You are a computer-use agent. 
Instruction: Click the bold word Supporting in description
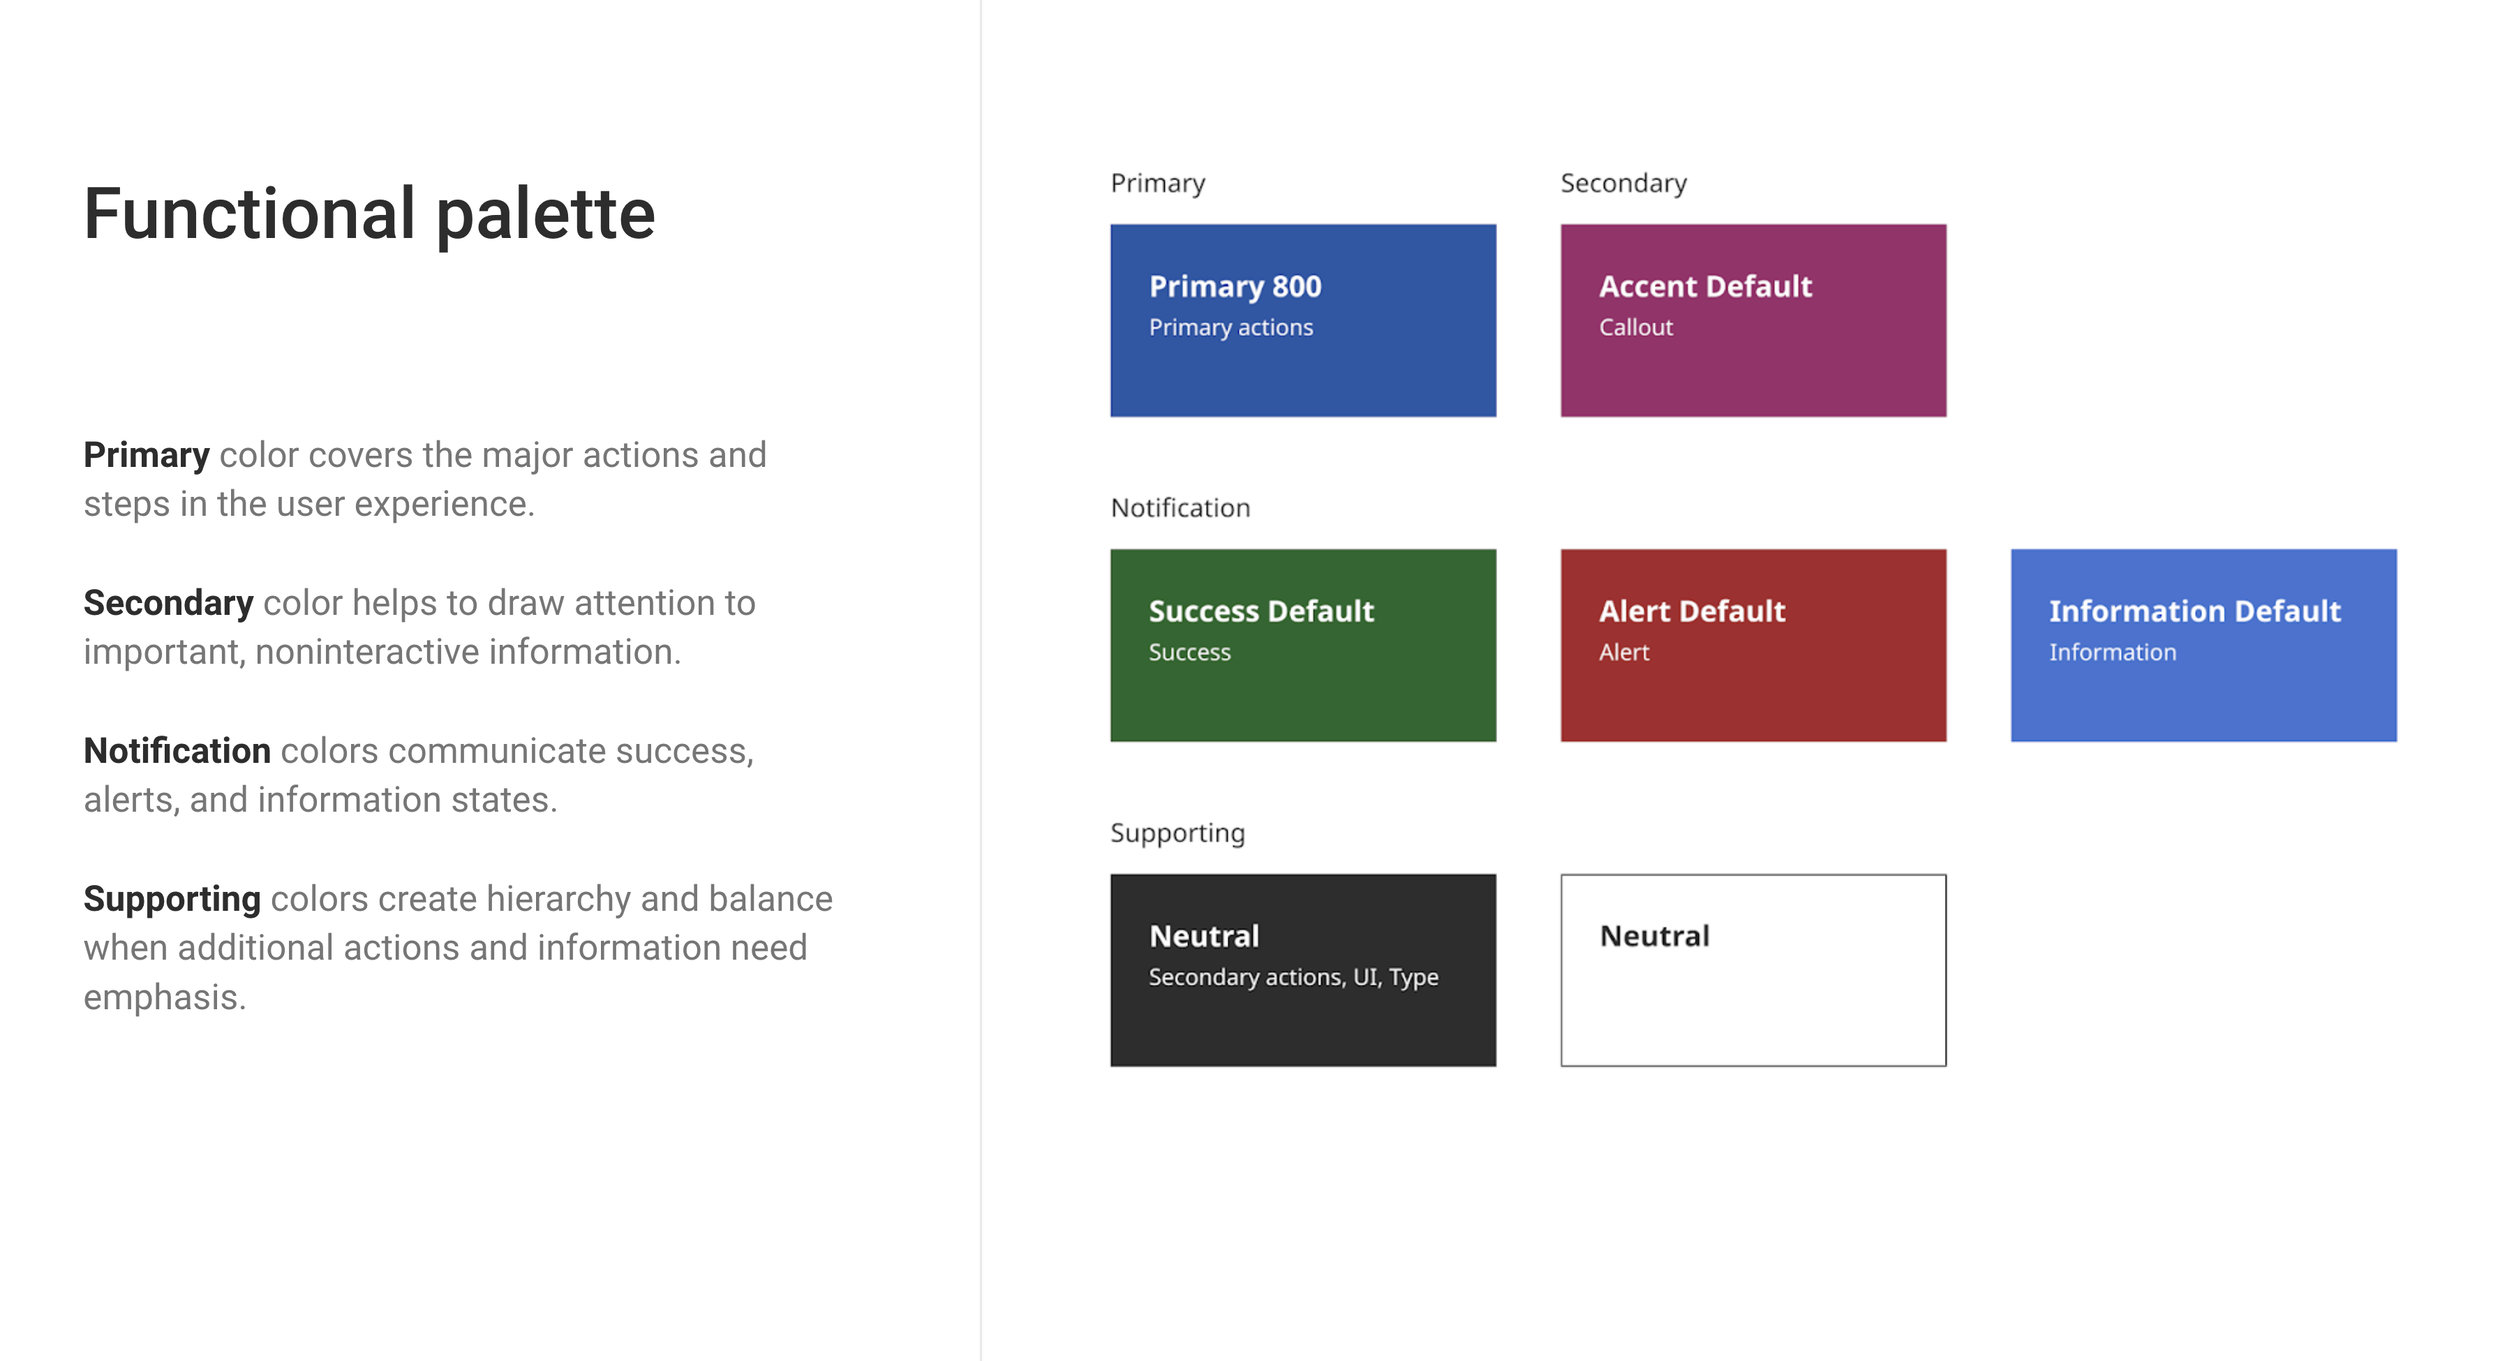(x=172, y=899)
